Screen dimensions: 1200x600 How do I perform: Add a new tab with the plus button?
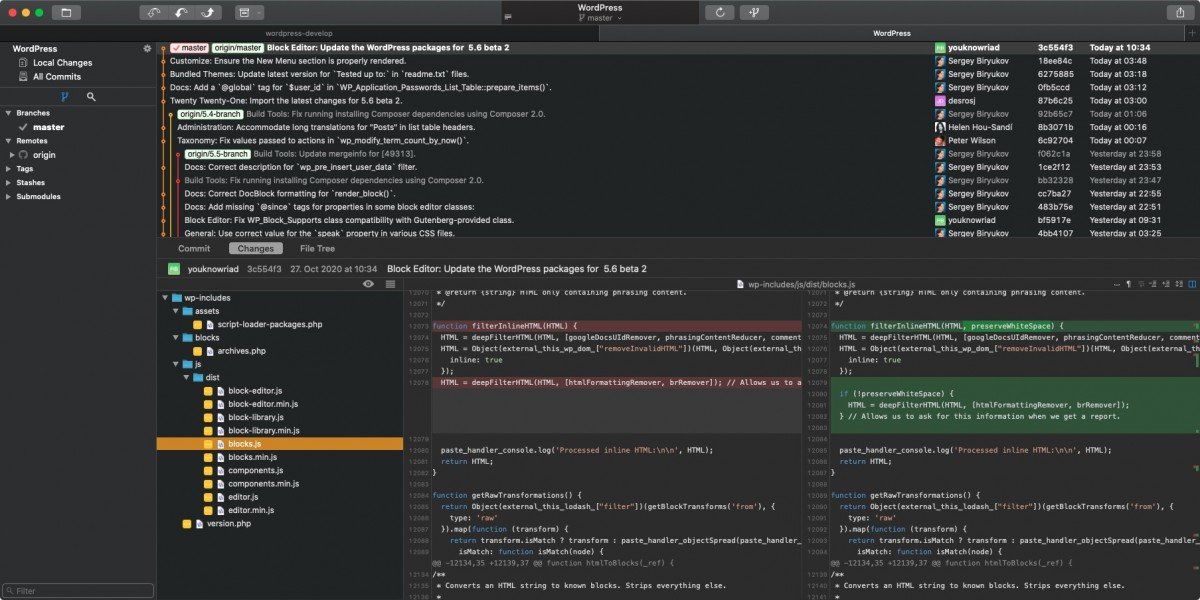point(1192,33)
